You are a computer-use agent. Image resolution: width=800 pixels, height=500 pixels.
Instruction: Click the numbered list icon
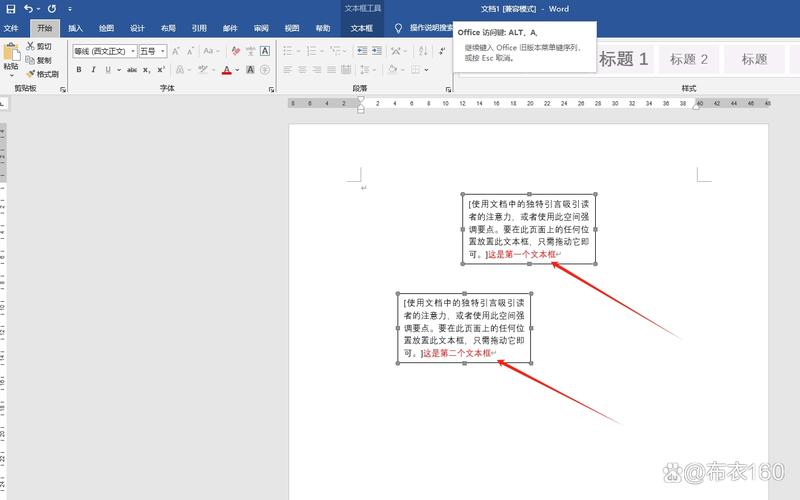tap(312, 51)
